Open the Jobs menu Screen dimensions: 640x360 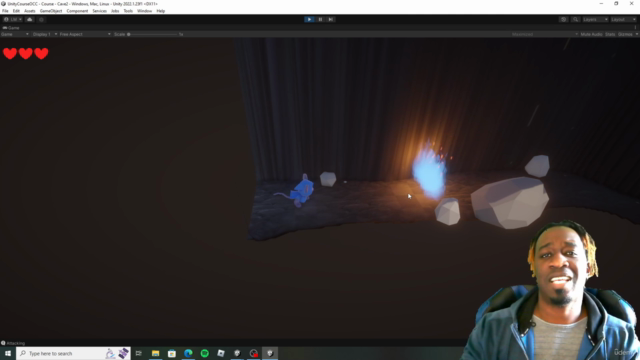(115, 11)
